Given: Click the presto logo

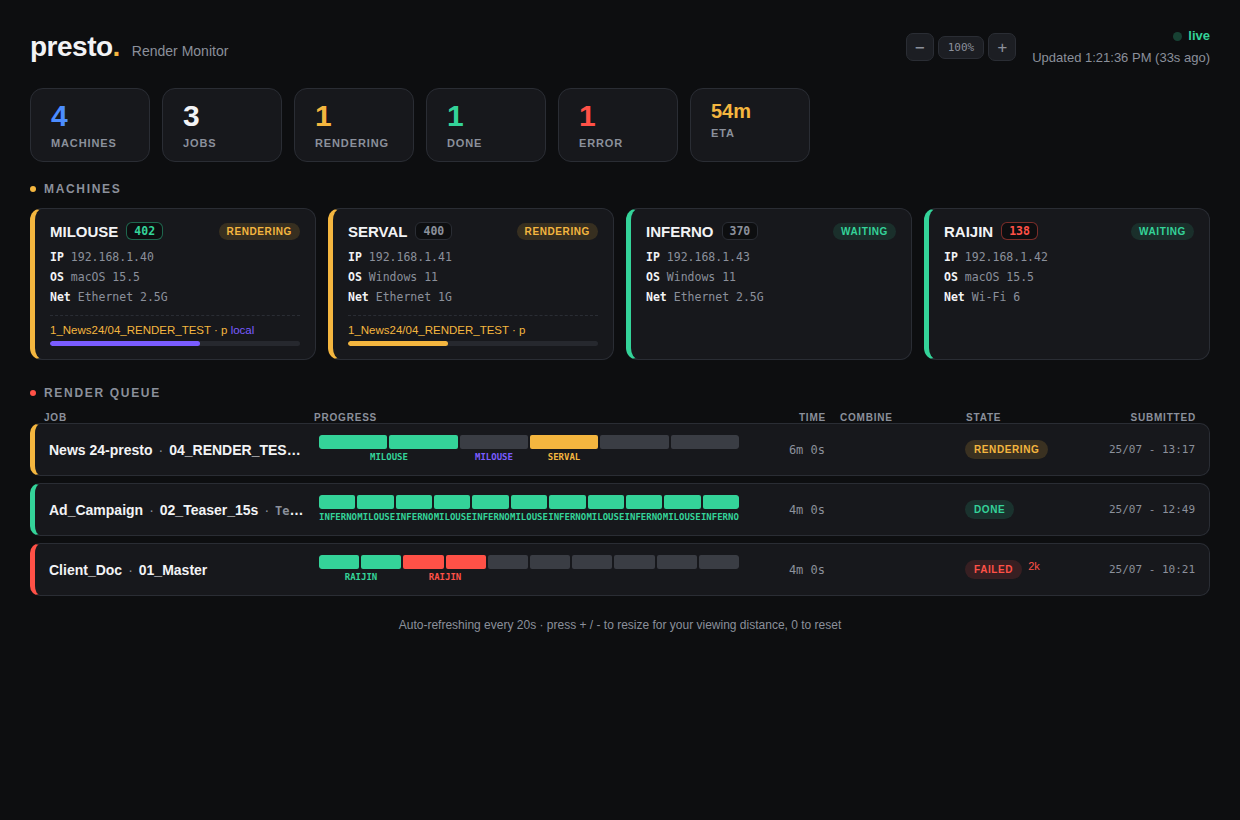Looking at the screenshot, I should [75, 47].
